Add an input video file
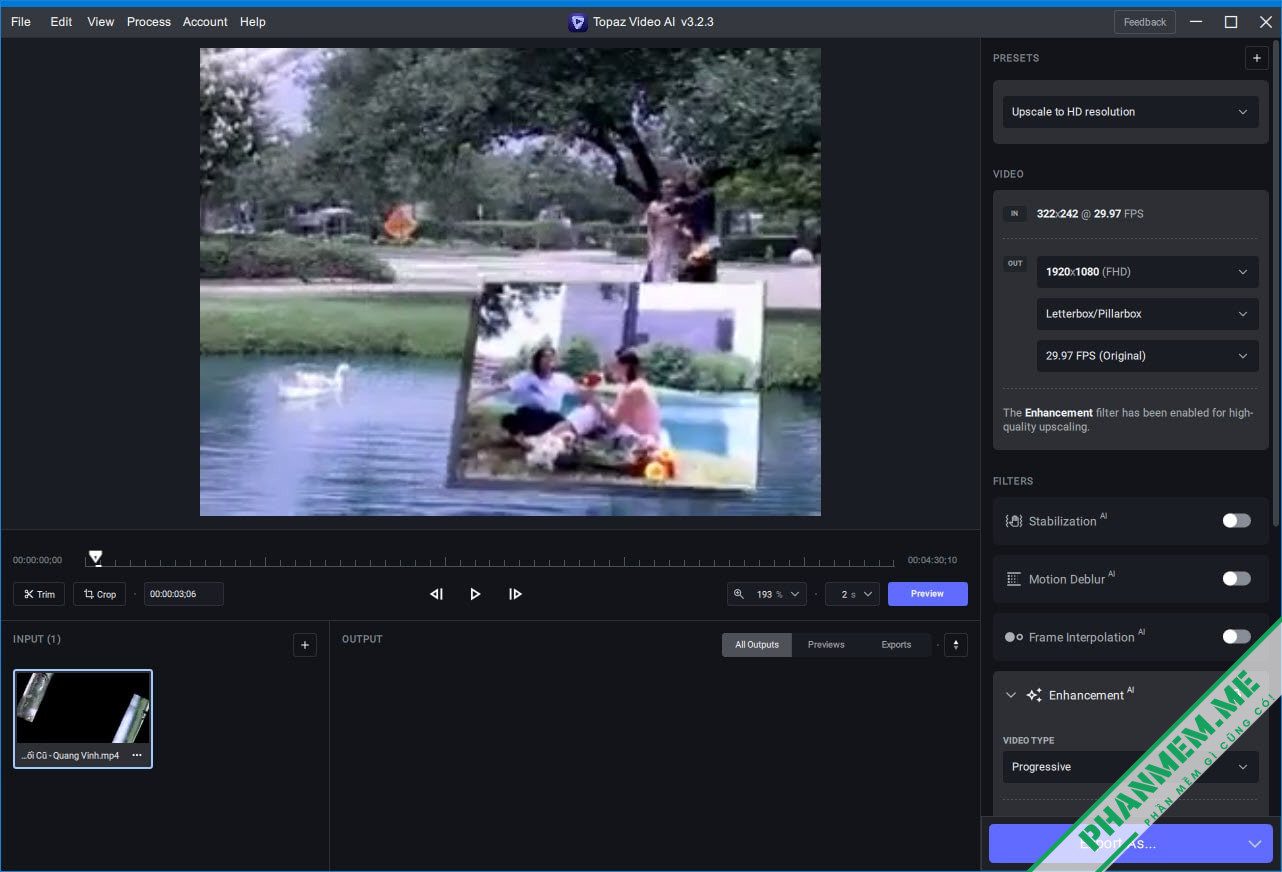1282x872 pixels. coord(305,645)
